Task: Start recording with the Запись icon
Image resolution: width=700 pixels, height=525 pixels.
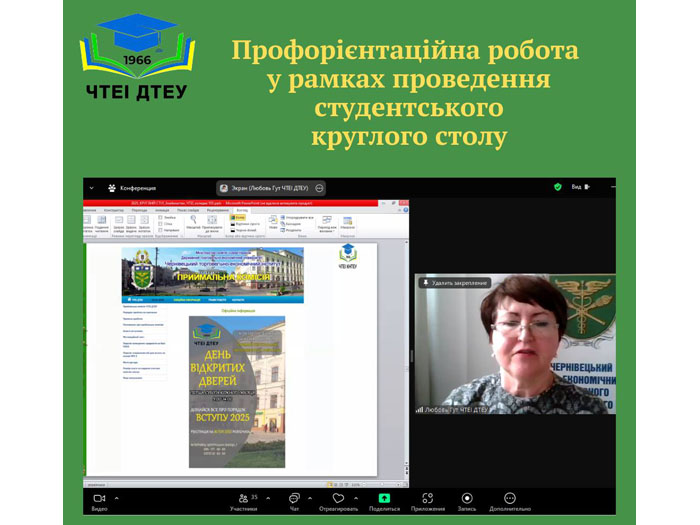Action: point(467,497)
